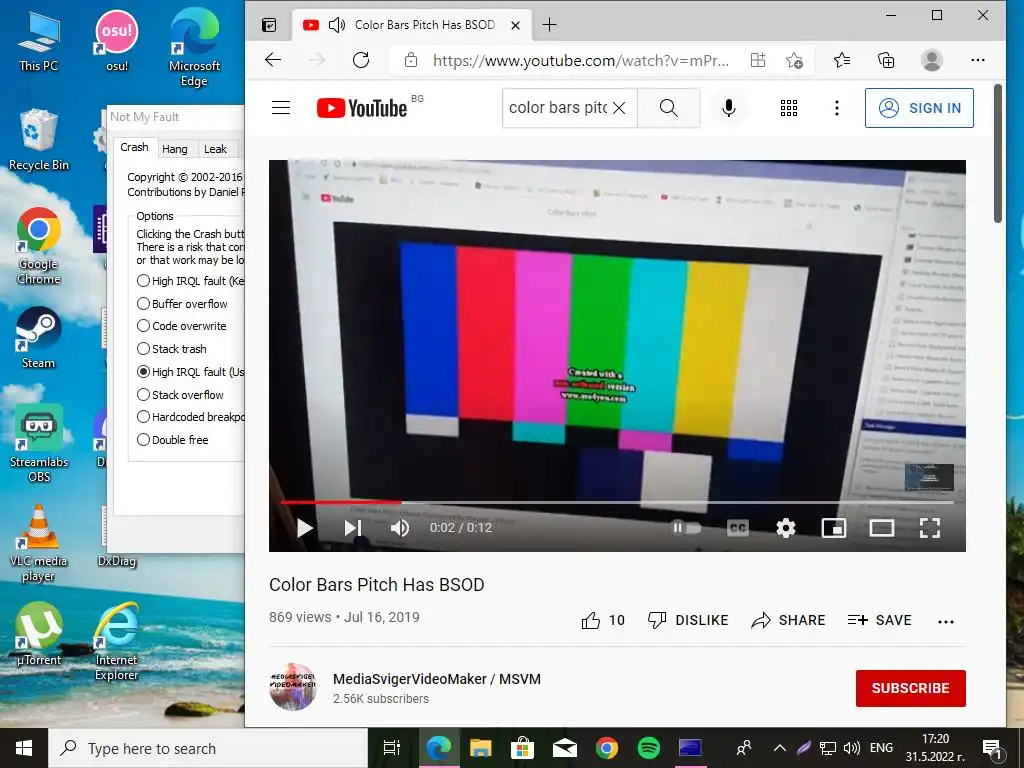The width and height of the screenshot is (1024, 768).
Task: Open Windows Start menu
Action: tap(24, 748)
